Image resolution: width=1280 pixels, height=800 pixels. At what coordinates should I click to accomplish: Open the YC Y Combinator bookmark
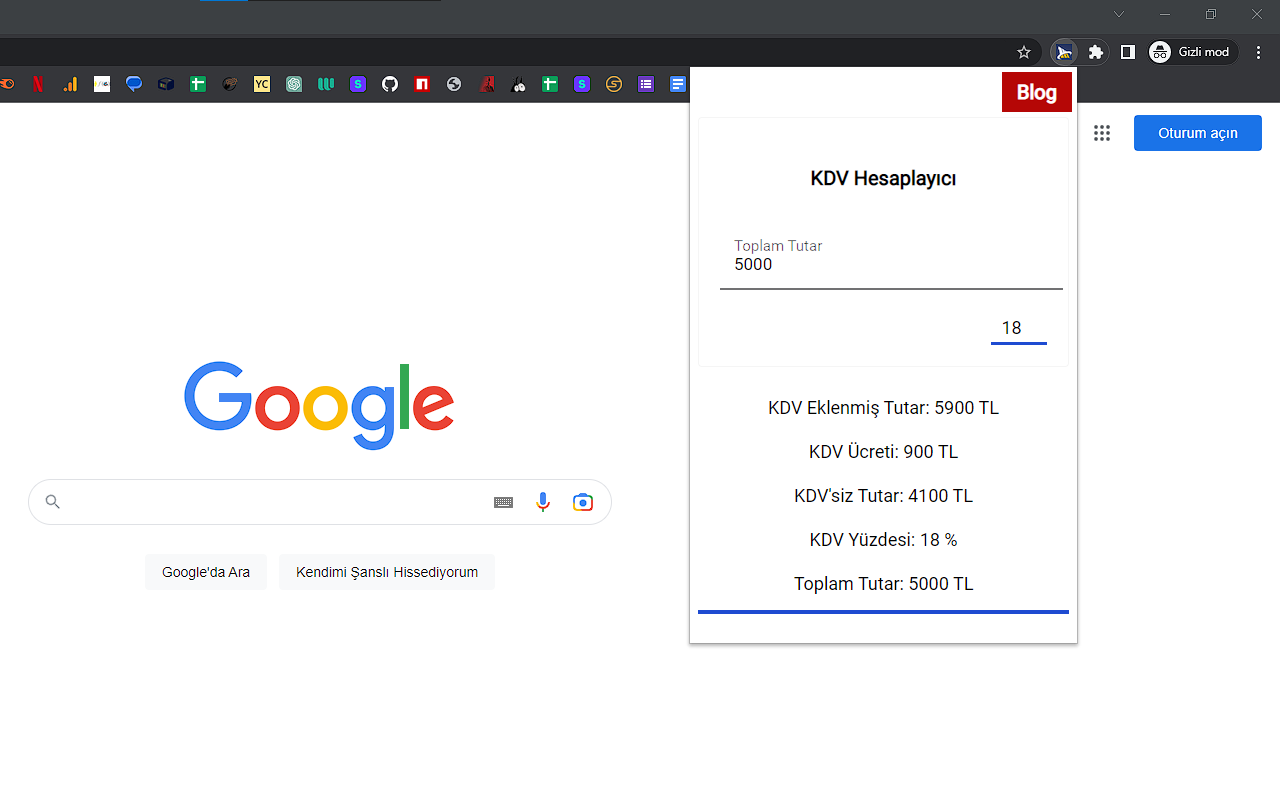point(262,84)
